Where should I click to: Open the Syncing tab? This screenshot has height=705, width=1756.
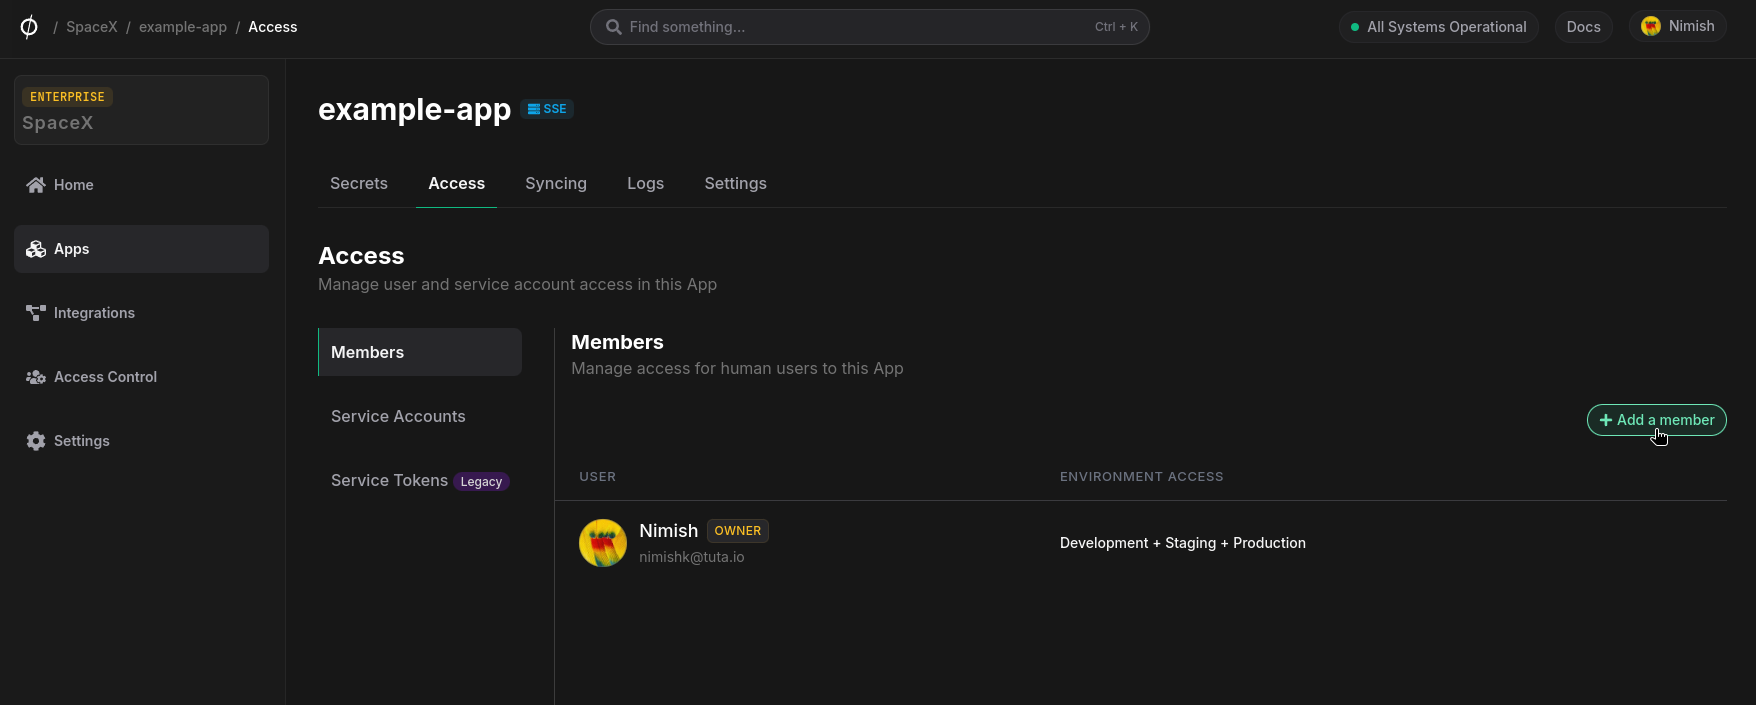[556, 183]
